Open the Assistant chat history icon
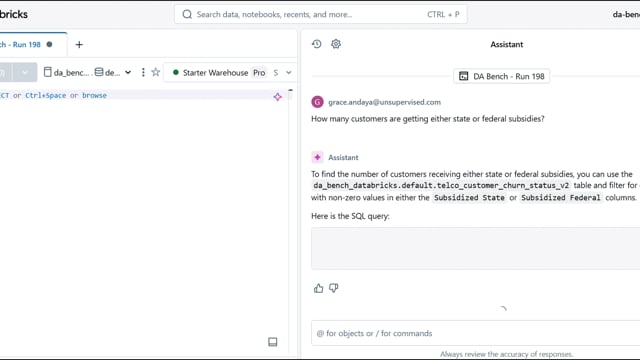Screen dimensions: 640x360 [317, 44]
